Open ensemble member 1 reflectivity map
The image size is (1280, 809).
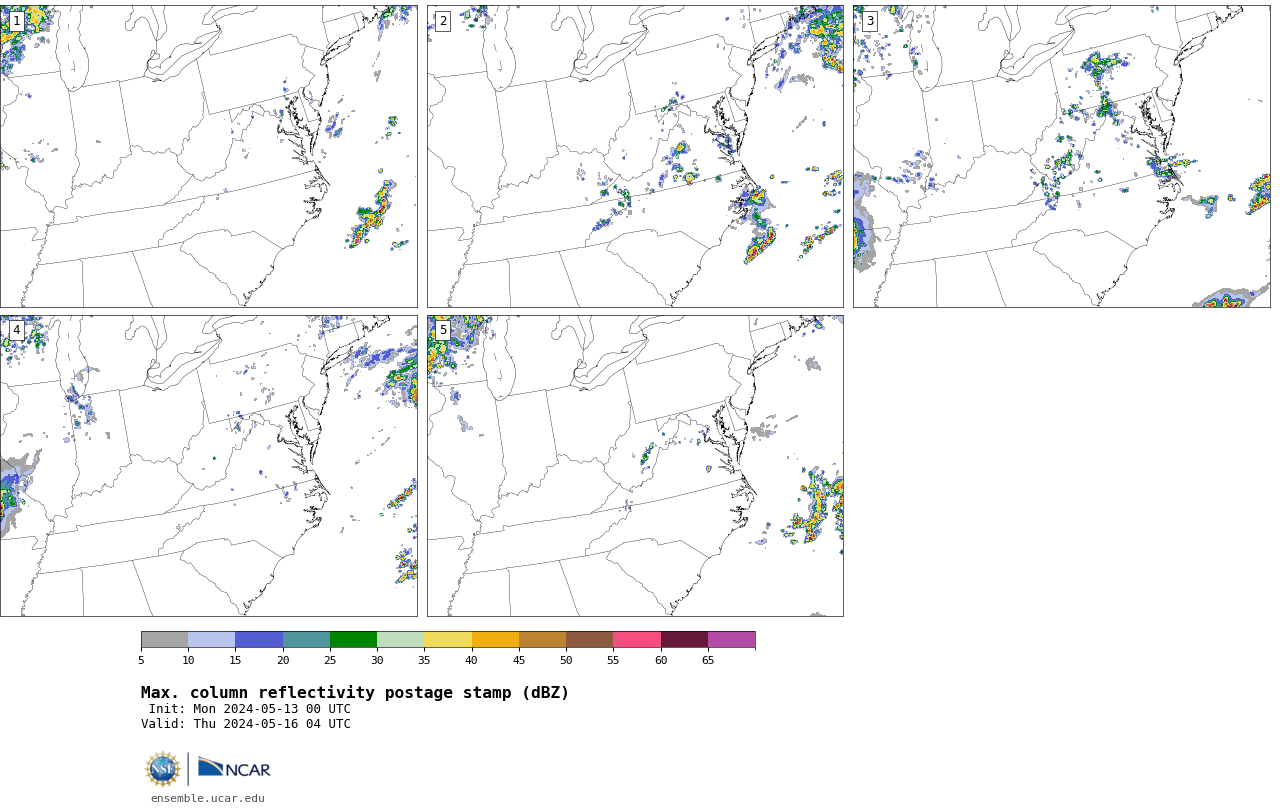208,156
